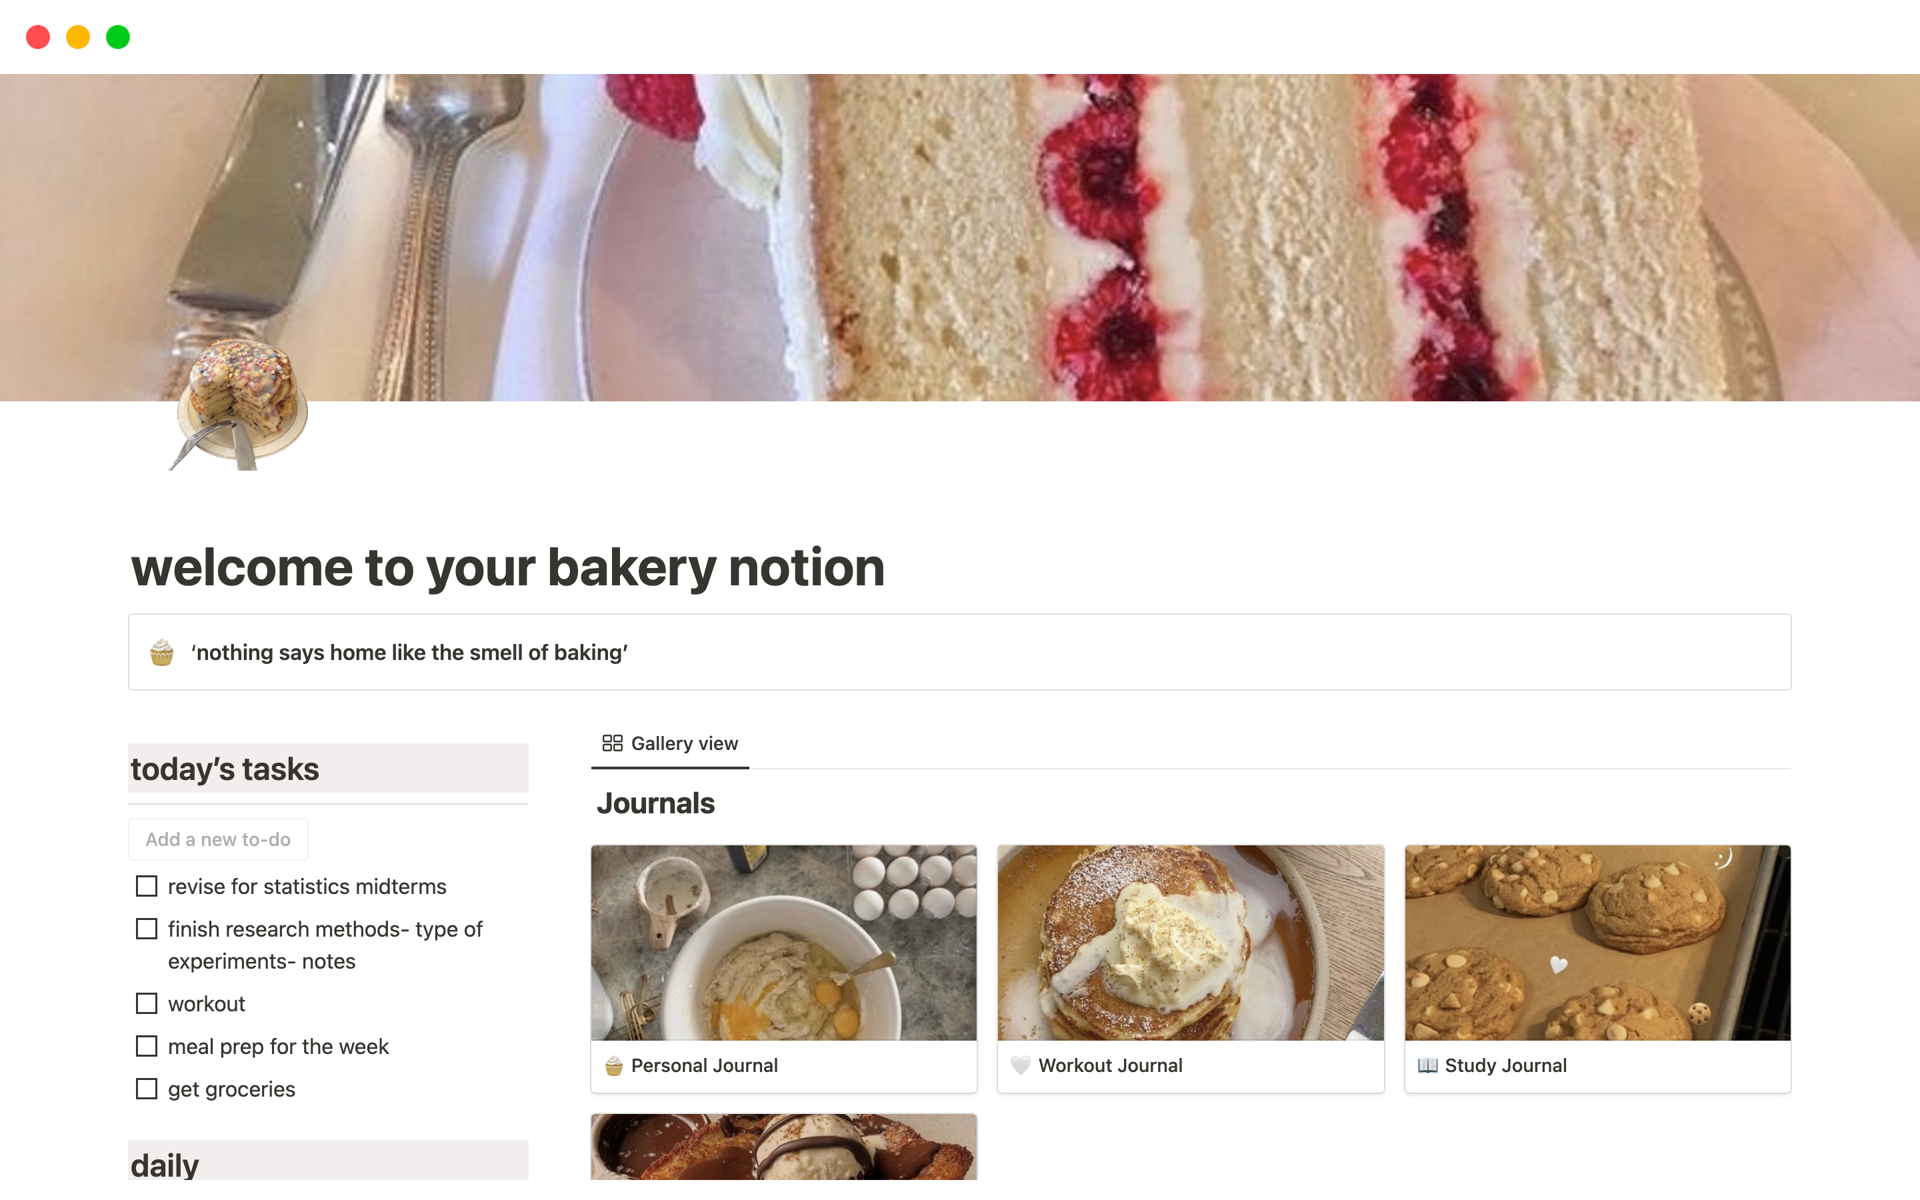
Task: Click the green macOS fullscreen button
Action: point(118,37)
